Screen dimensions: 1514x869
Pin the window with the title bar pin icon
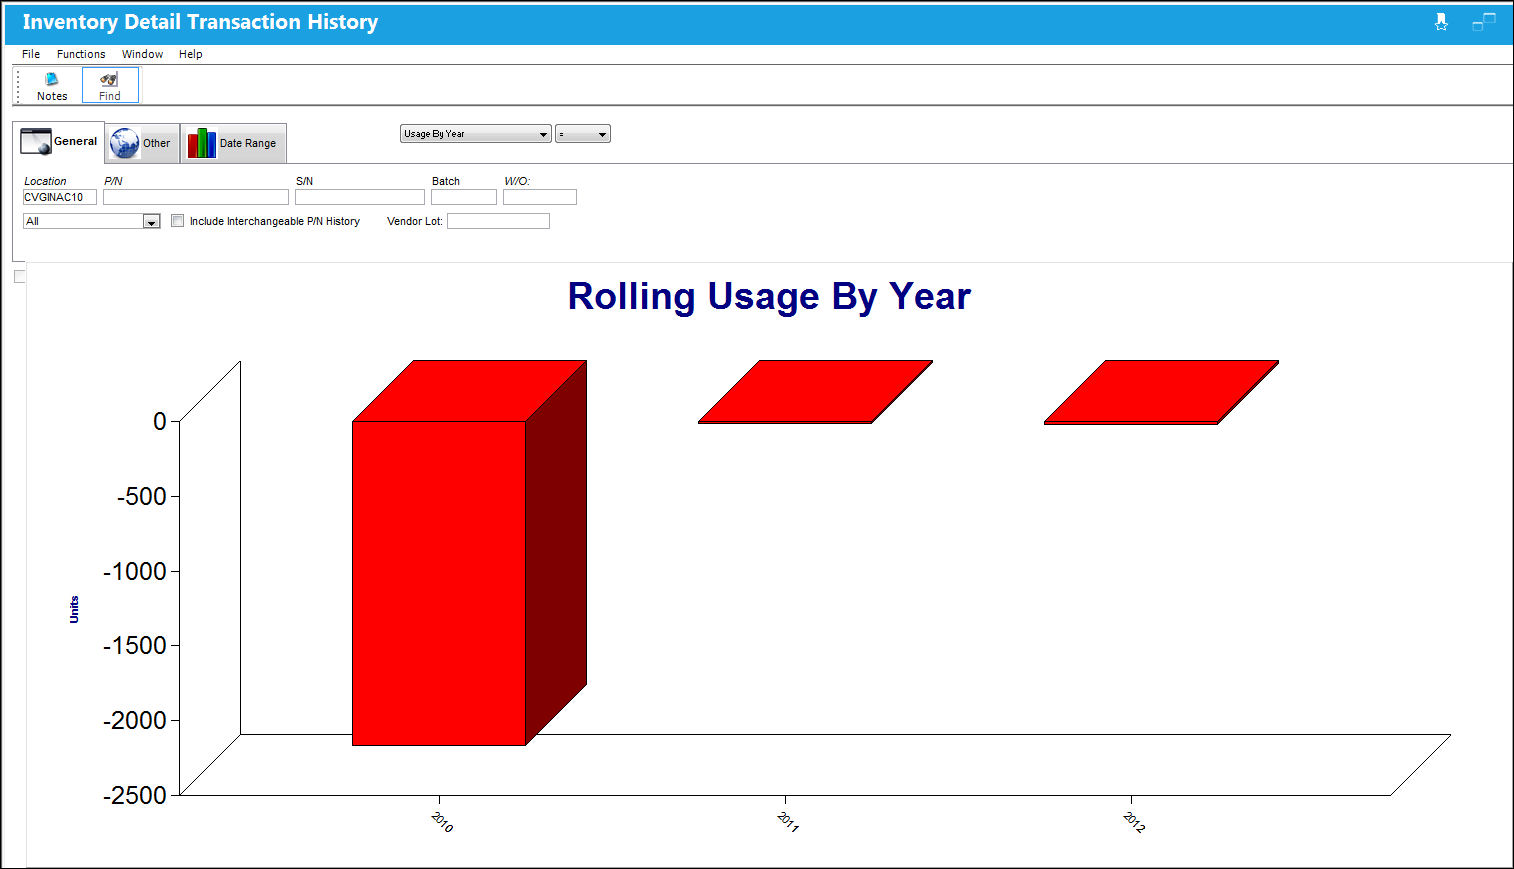(1441, 22)
